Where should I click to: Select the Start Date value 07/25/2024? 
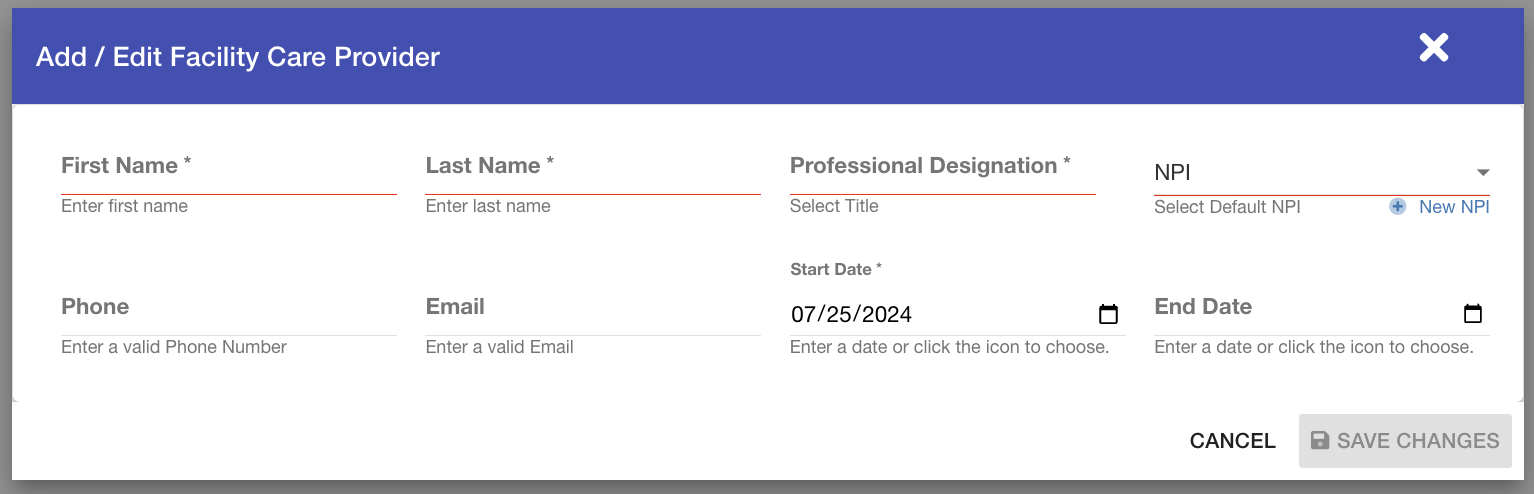852,314
